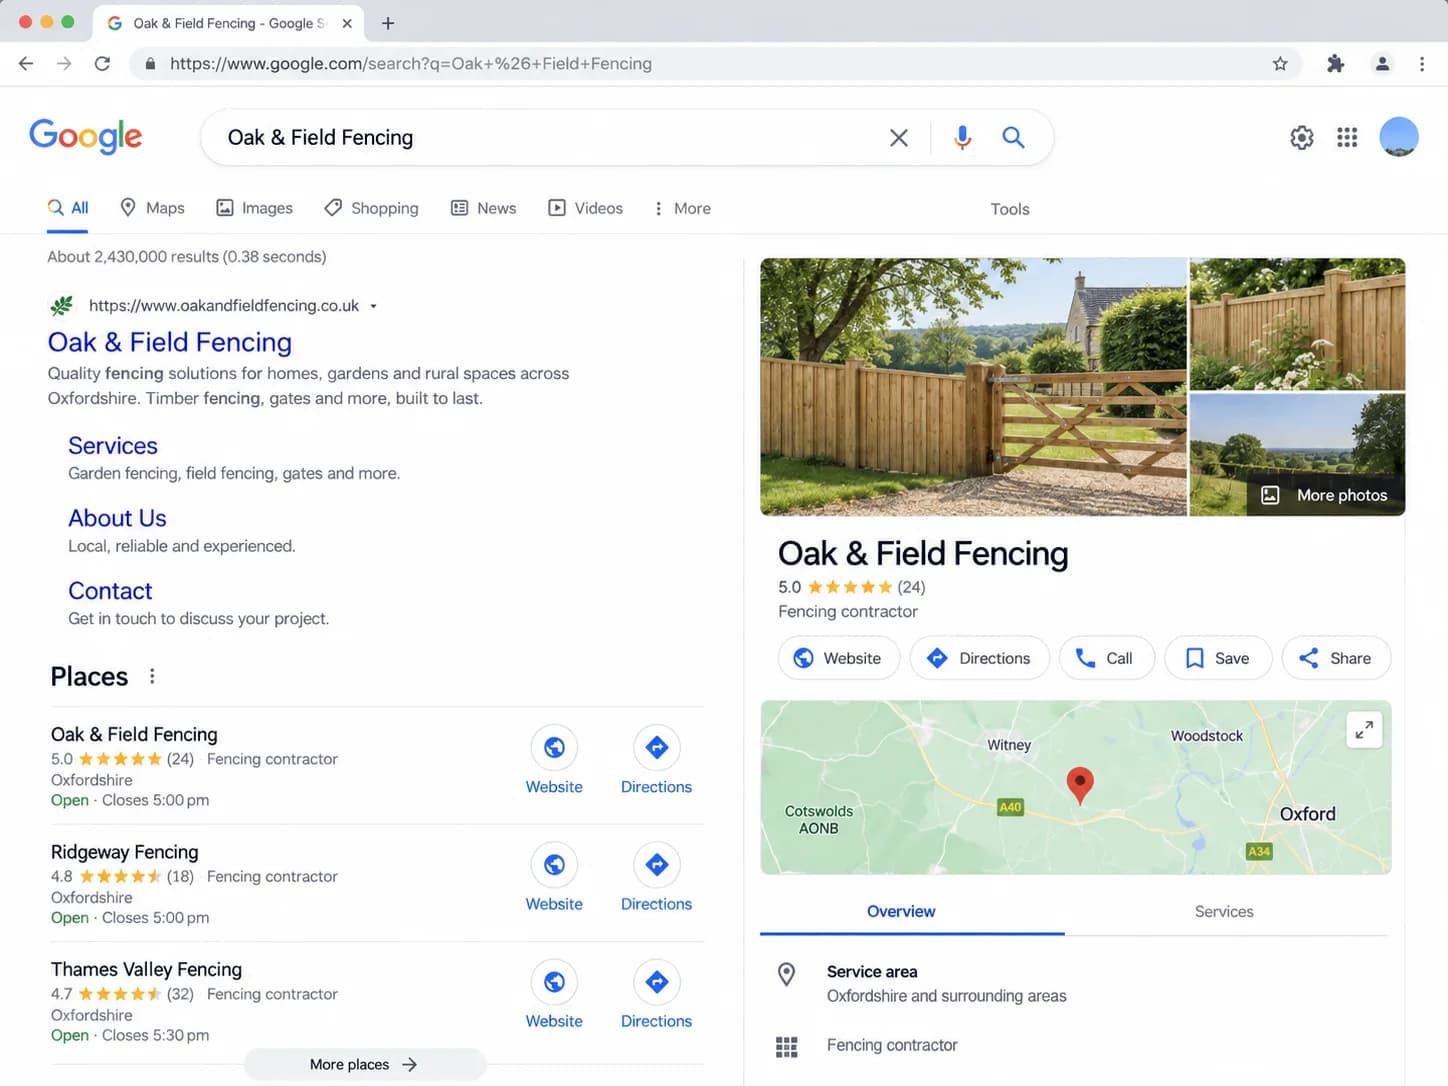Screen dimensions: 1448x1086
Task: Click the blue magnifier search icon
Action: (x=1013, y=137)
